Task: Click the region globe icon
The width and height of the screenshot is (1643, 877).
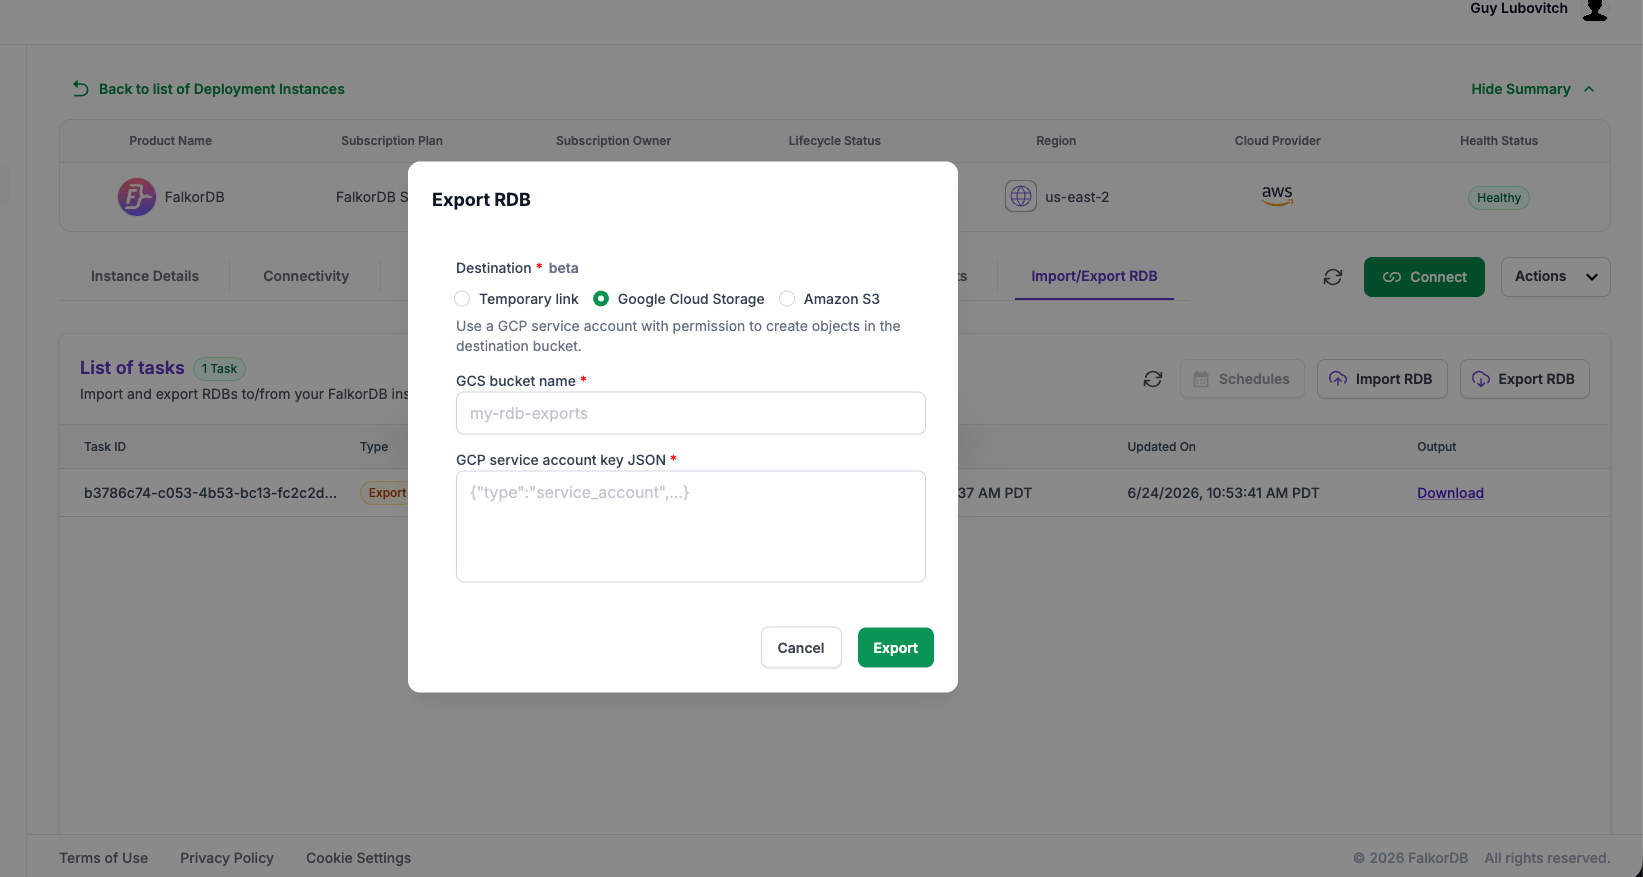Action: click(x=1021, y=197)
